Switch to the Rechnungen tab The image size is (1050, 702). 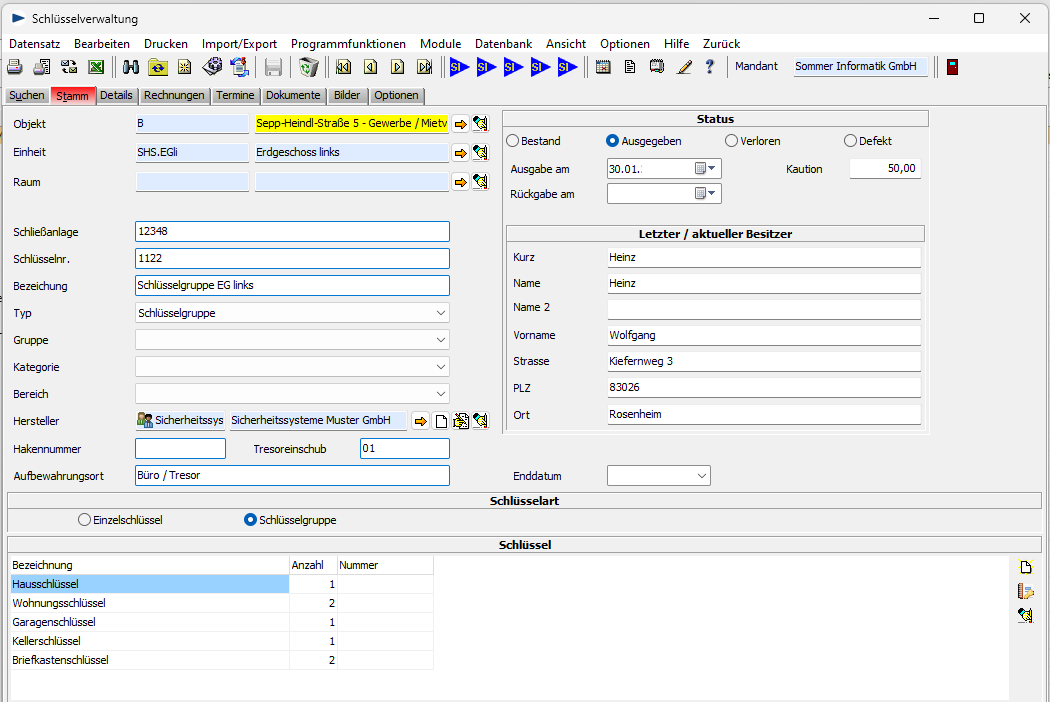pos(174,96)
